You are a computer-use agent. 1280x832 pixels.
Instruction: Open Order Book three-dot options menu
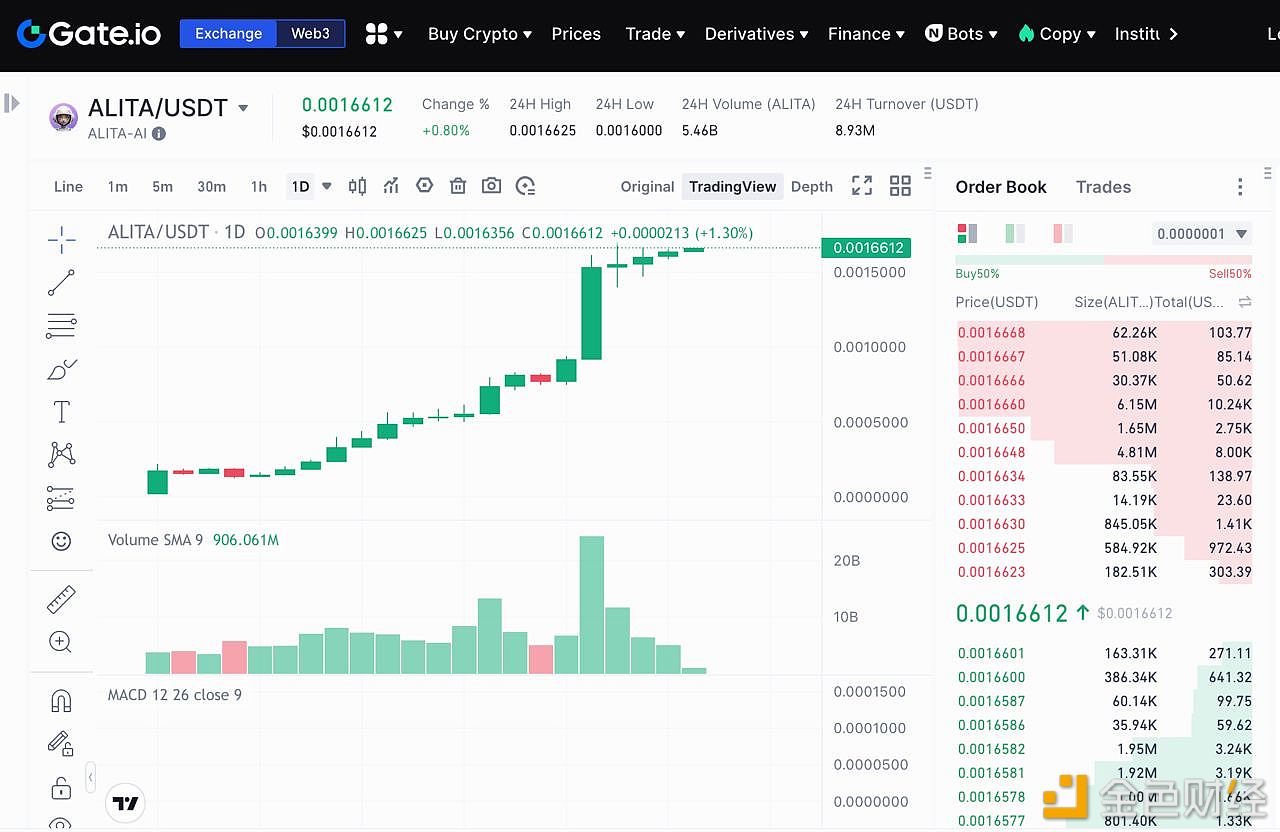point(1240,187)
